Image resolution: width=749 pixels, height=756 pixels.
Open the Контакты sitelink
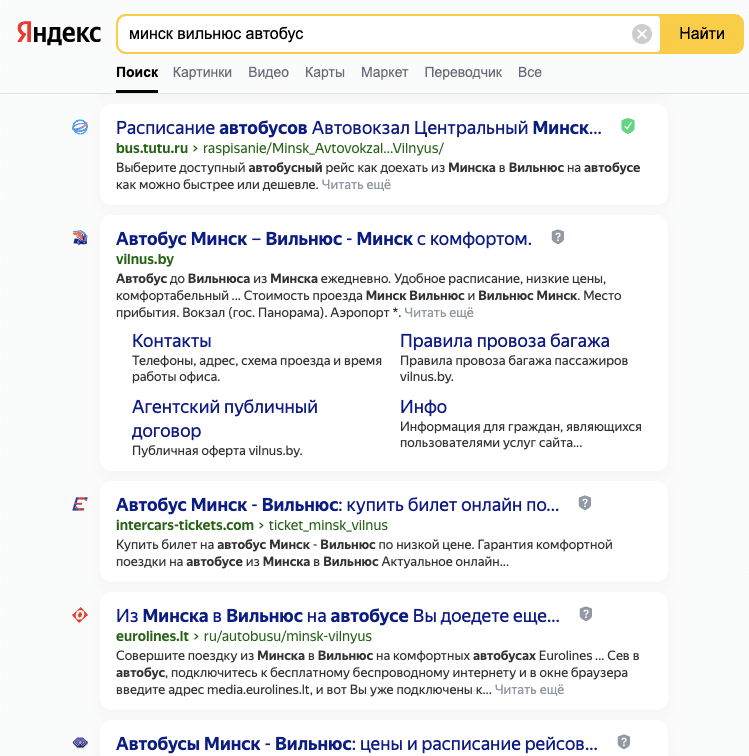tap(172, 341)
